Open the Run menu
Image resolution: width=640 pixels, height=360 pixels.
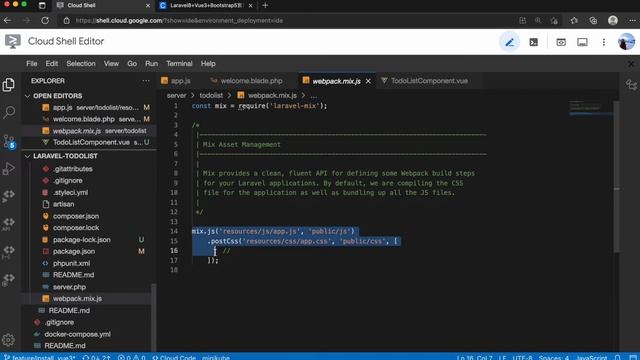151,64
